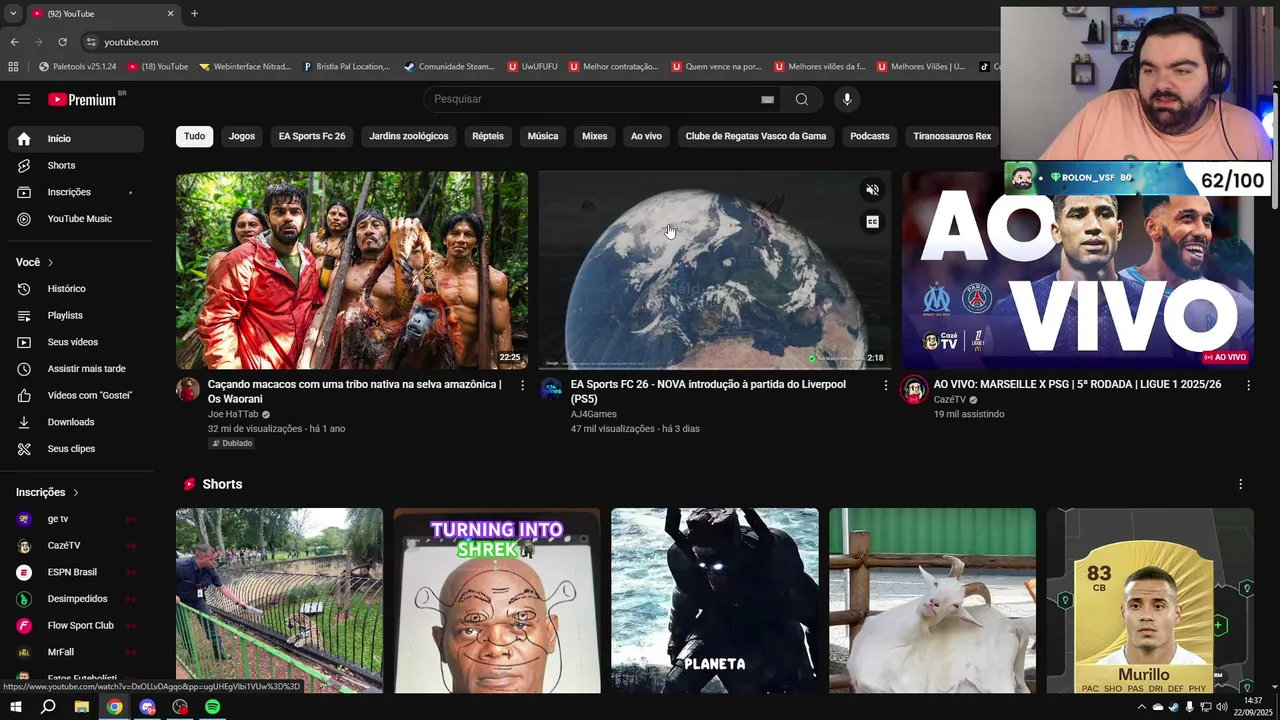Expand the Você section chevron
Screen dimensions: 1280x720
(x=50, y=262)
